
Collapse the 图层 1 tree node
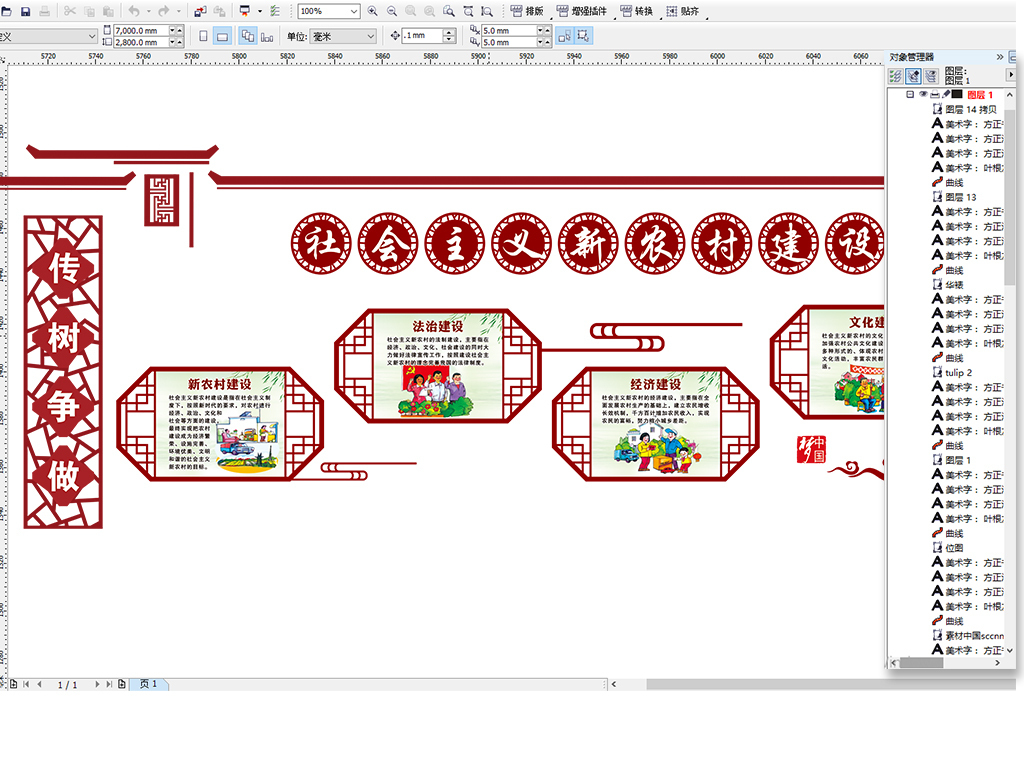(x=909, y=95)
